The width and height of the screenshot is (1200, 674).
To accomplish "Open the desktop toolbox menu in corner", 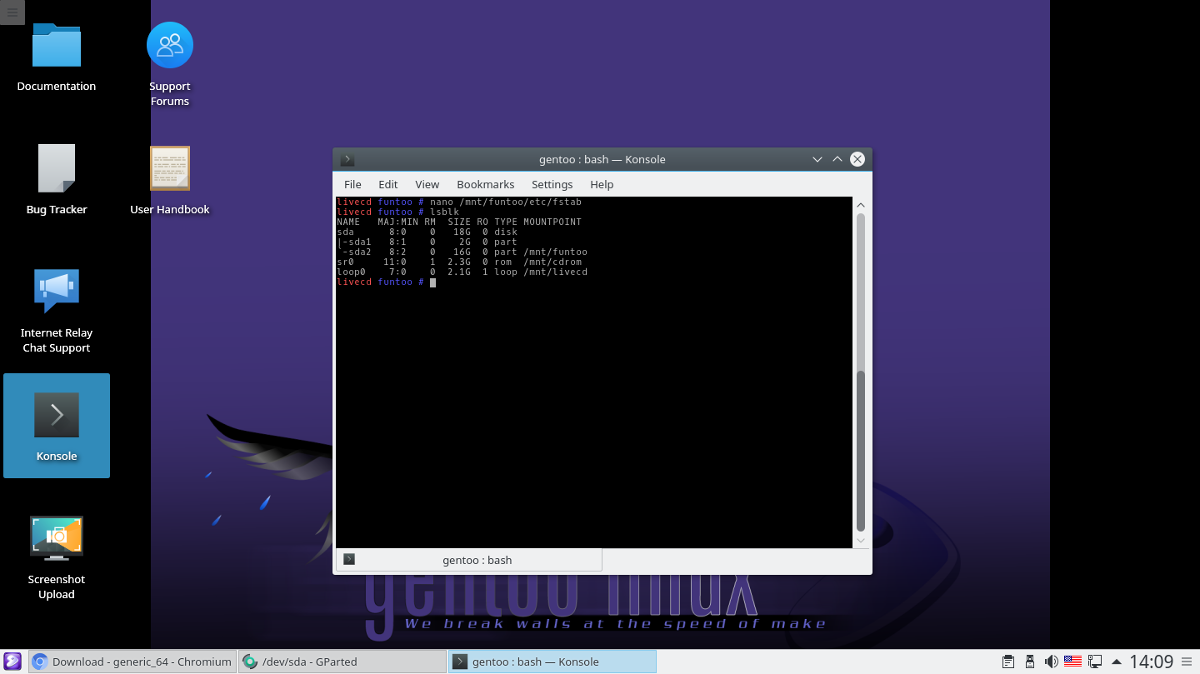I will (12, 12).
